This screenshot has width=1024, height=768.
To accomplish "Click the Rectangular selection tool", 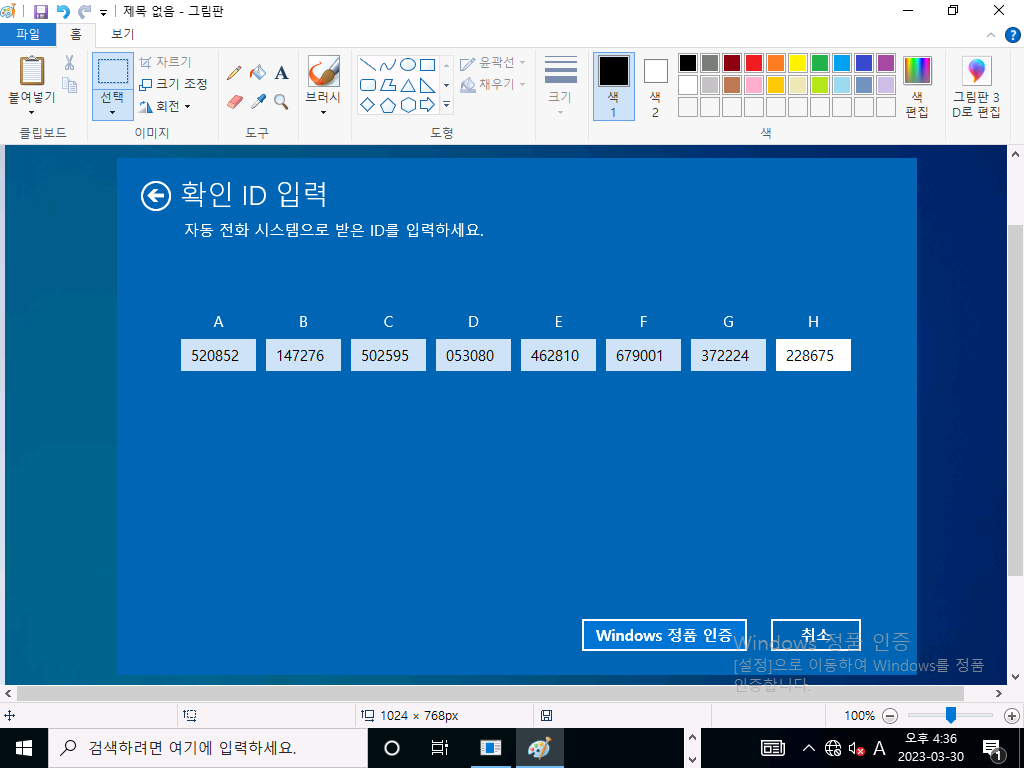I will [x=112, y=71].
